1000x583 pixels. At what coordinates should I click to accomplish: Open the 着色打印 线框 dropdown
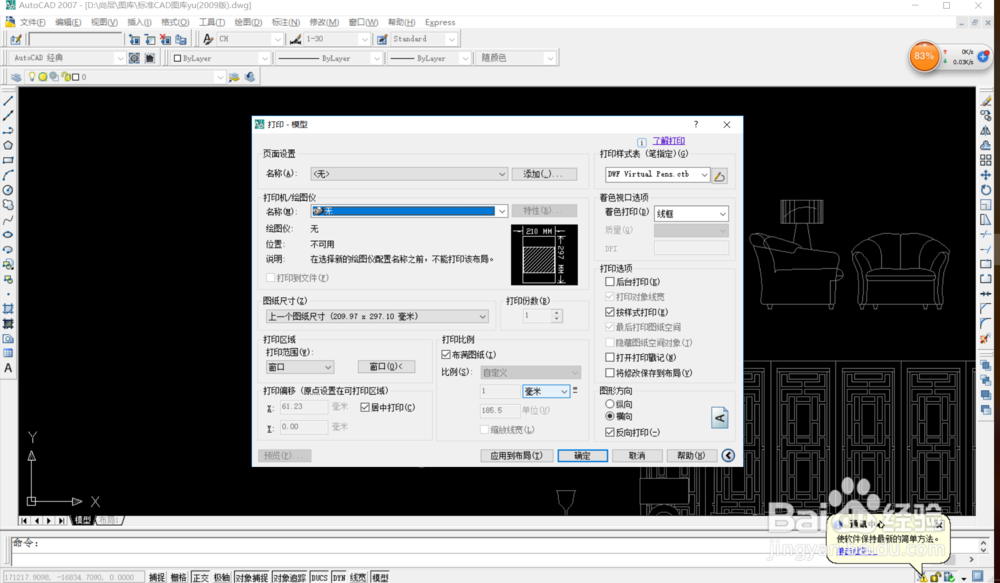tap(691, 214)
